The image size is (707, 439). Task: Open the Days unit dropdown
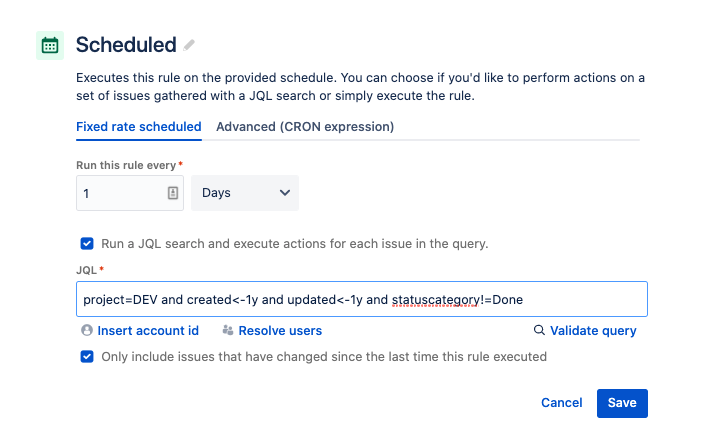click(x=244, y=193)
